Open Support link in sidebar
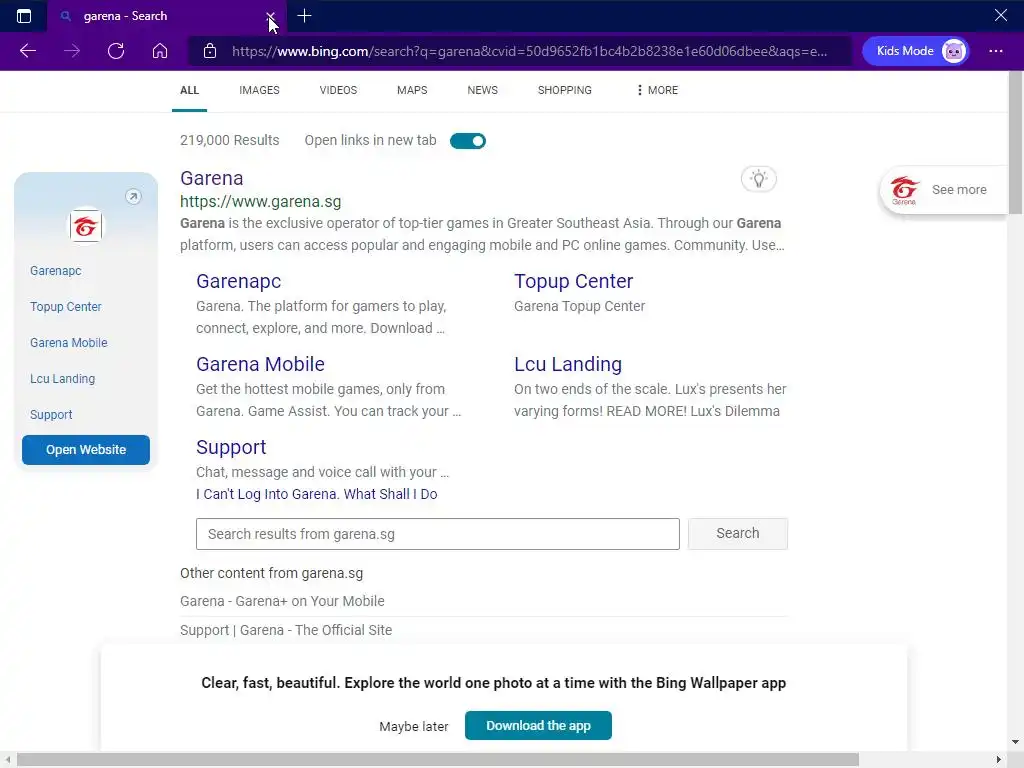 pos(51,414)
